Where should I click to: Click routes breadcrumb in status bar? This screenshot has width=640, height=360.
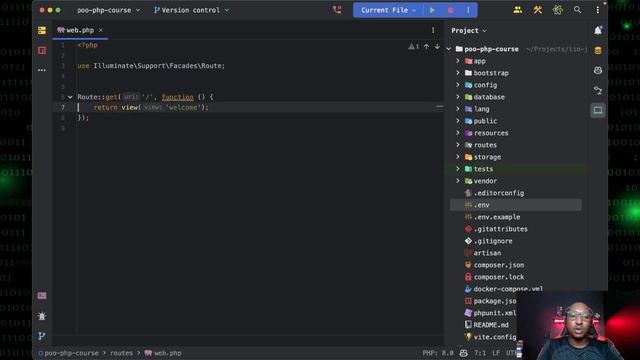(121, 353)
